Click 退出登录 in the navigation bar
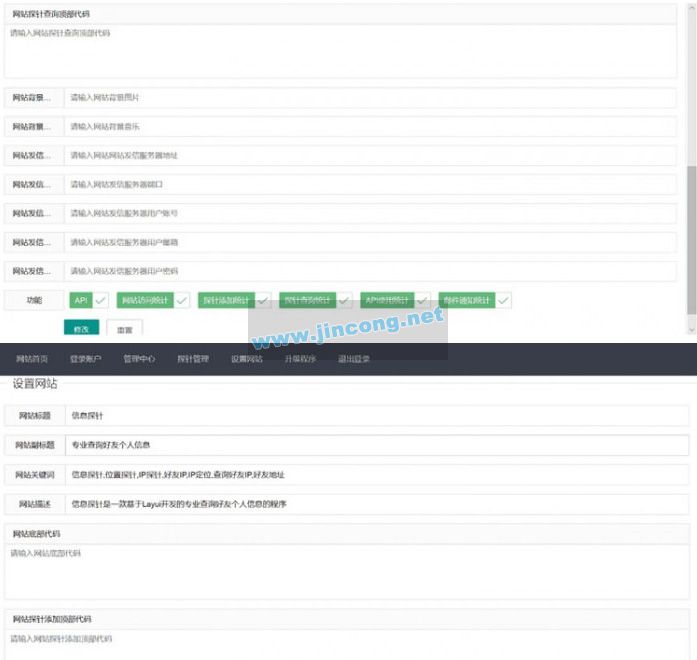The height and width of the screenshot is (660, 697). click(x=354, y=359)
